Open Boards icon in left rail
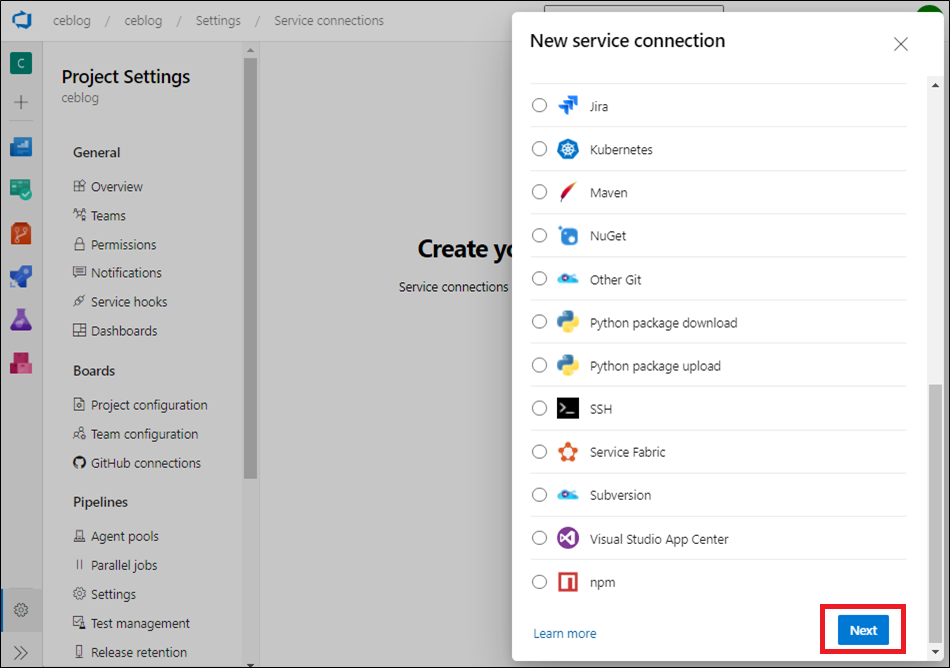The height and width of the screenshot is (668, 950). click(x=21, y=190)
